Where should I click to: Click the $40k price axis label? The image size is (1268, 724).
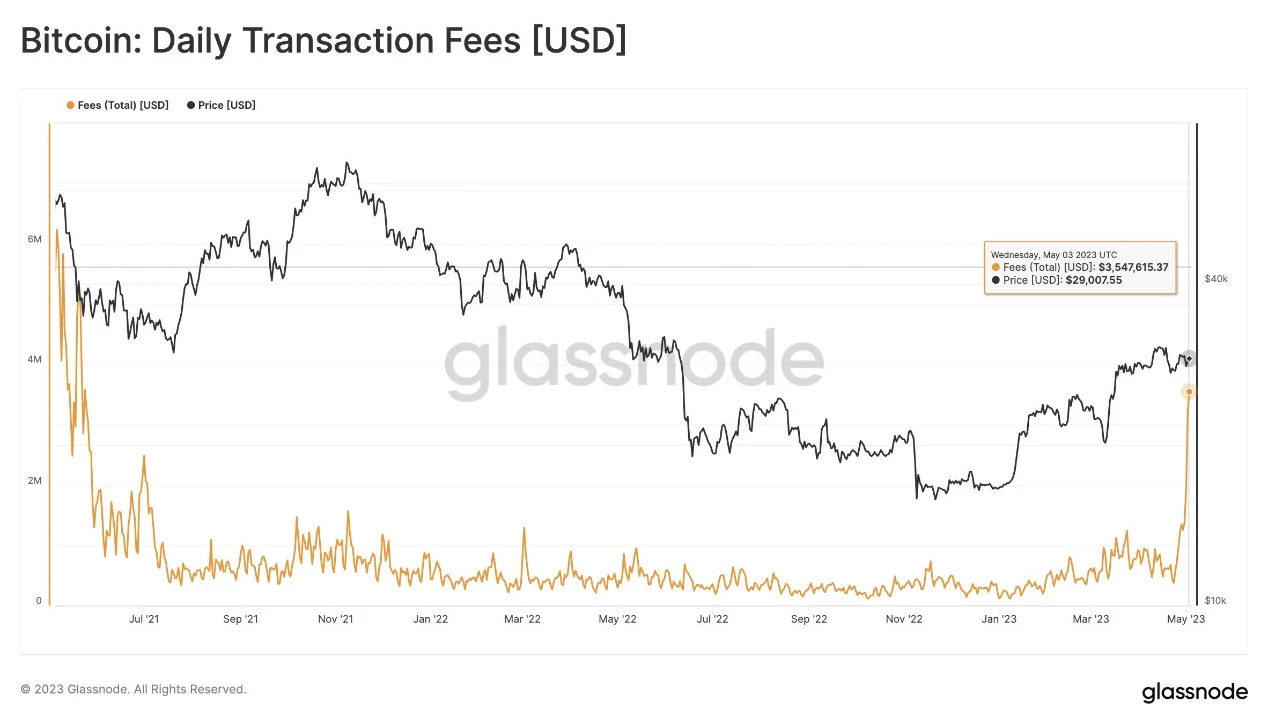click(x=1216, y=279)
